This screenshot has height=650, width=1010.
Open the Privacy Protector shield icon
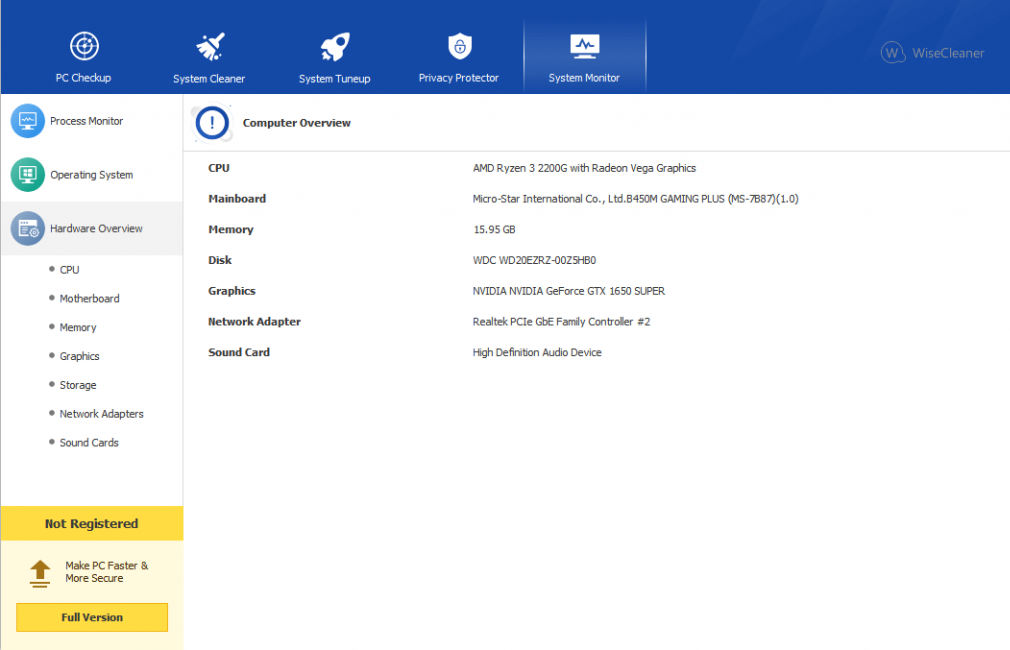[x=460, y=46]
